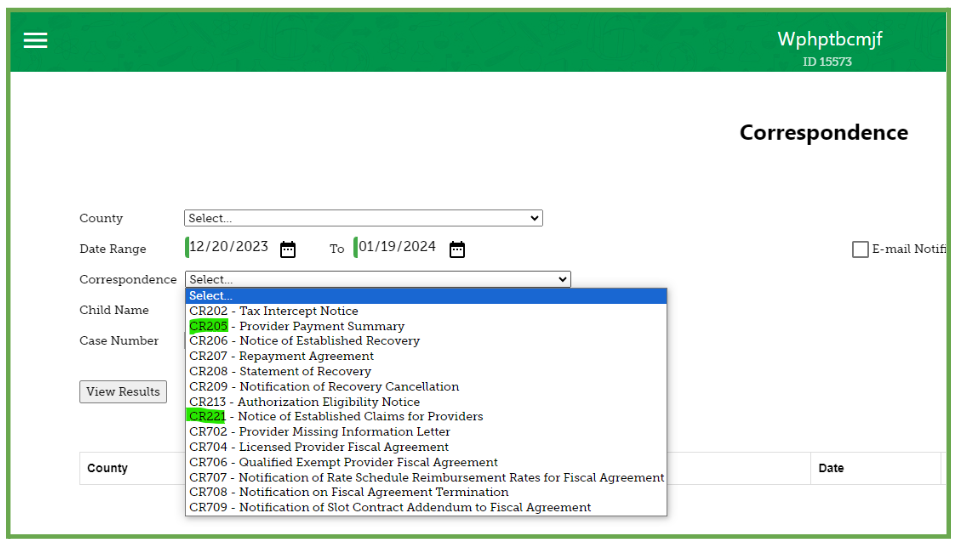
Task: Toggle the E-mail Notification checkbox
Action: coord(860,250)
